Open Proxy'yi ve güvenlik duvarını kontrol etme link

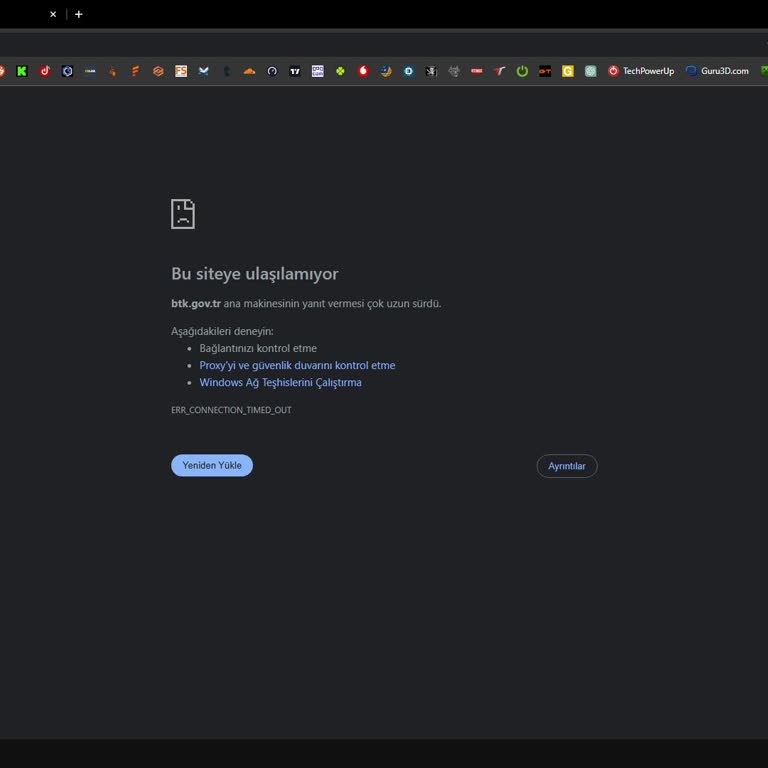[297, 365]
